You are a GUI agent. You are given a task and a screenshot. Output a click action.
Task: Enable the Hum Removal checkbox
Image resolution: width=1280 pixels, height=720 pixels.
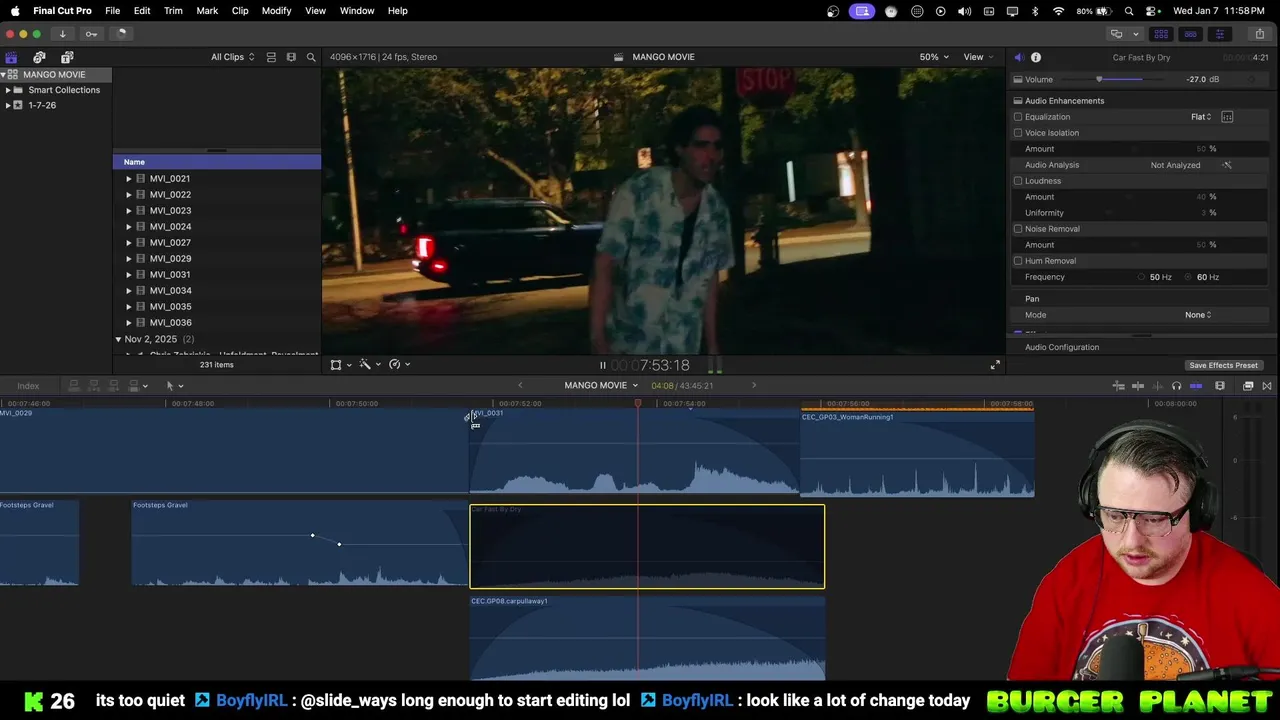[1018, 261]
